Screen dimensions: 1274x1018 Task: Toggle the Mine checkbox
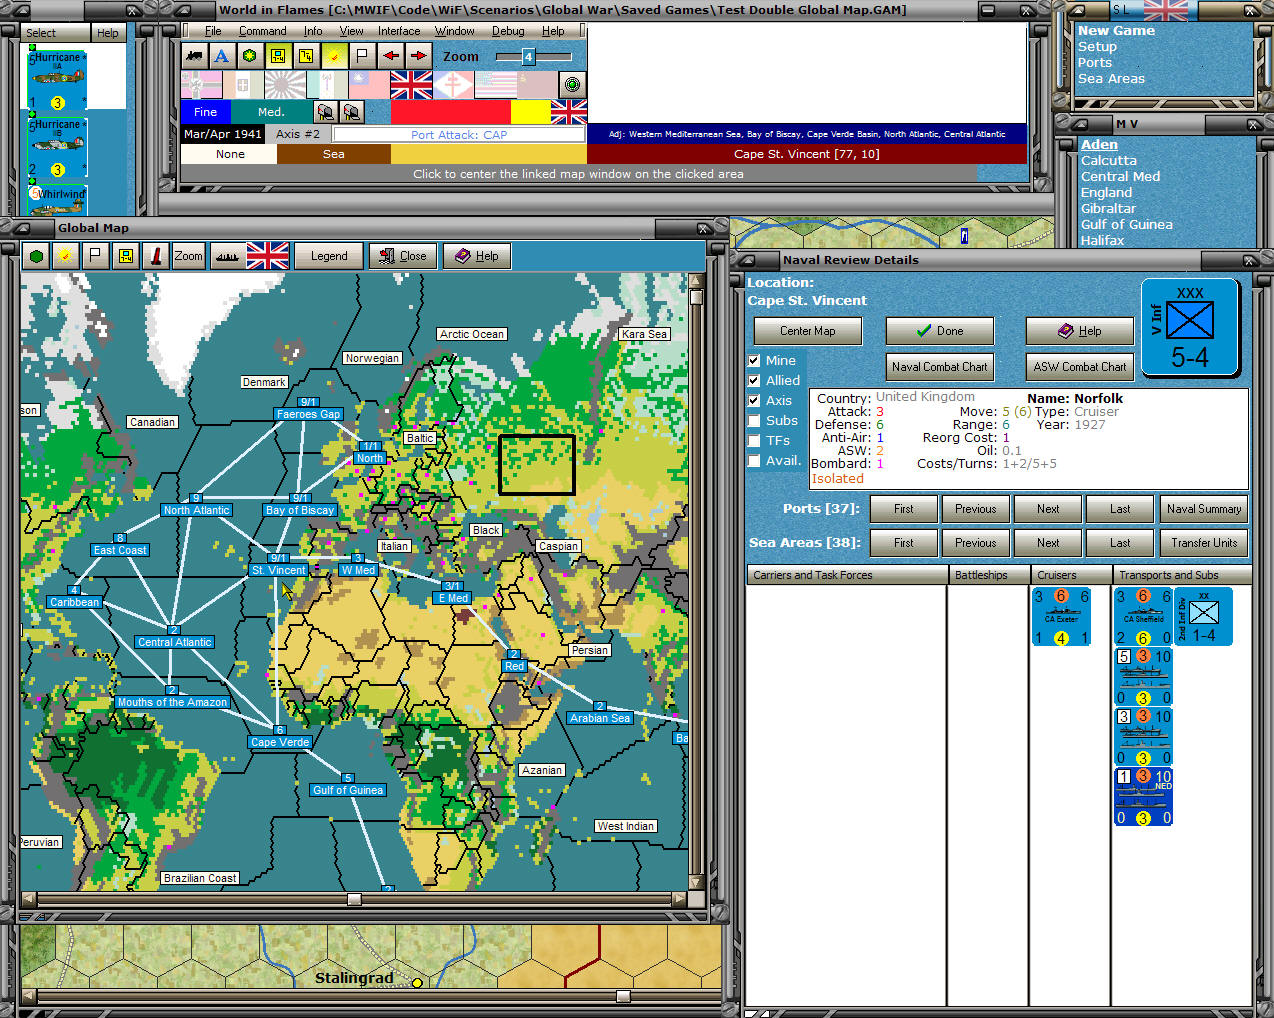[755, 361]
